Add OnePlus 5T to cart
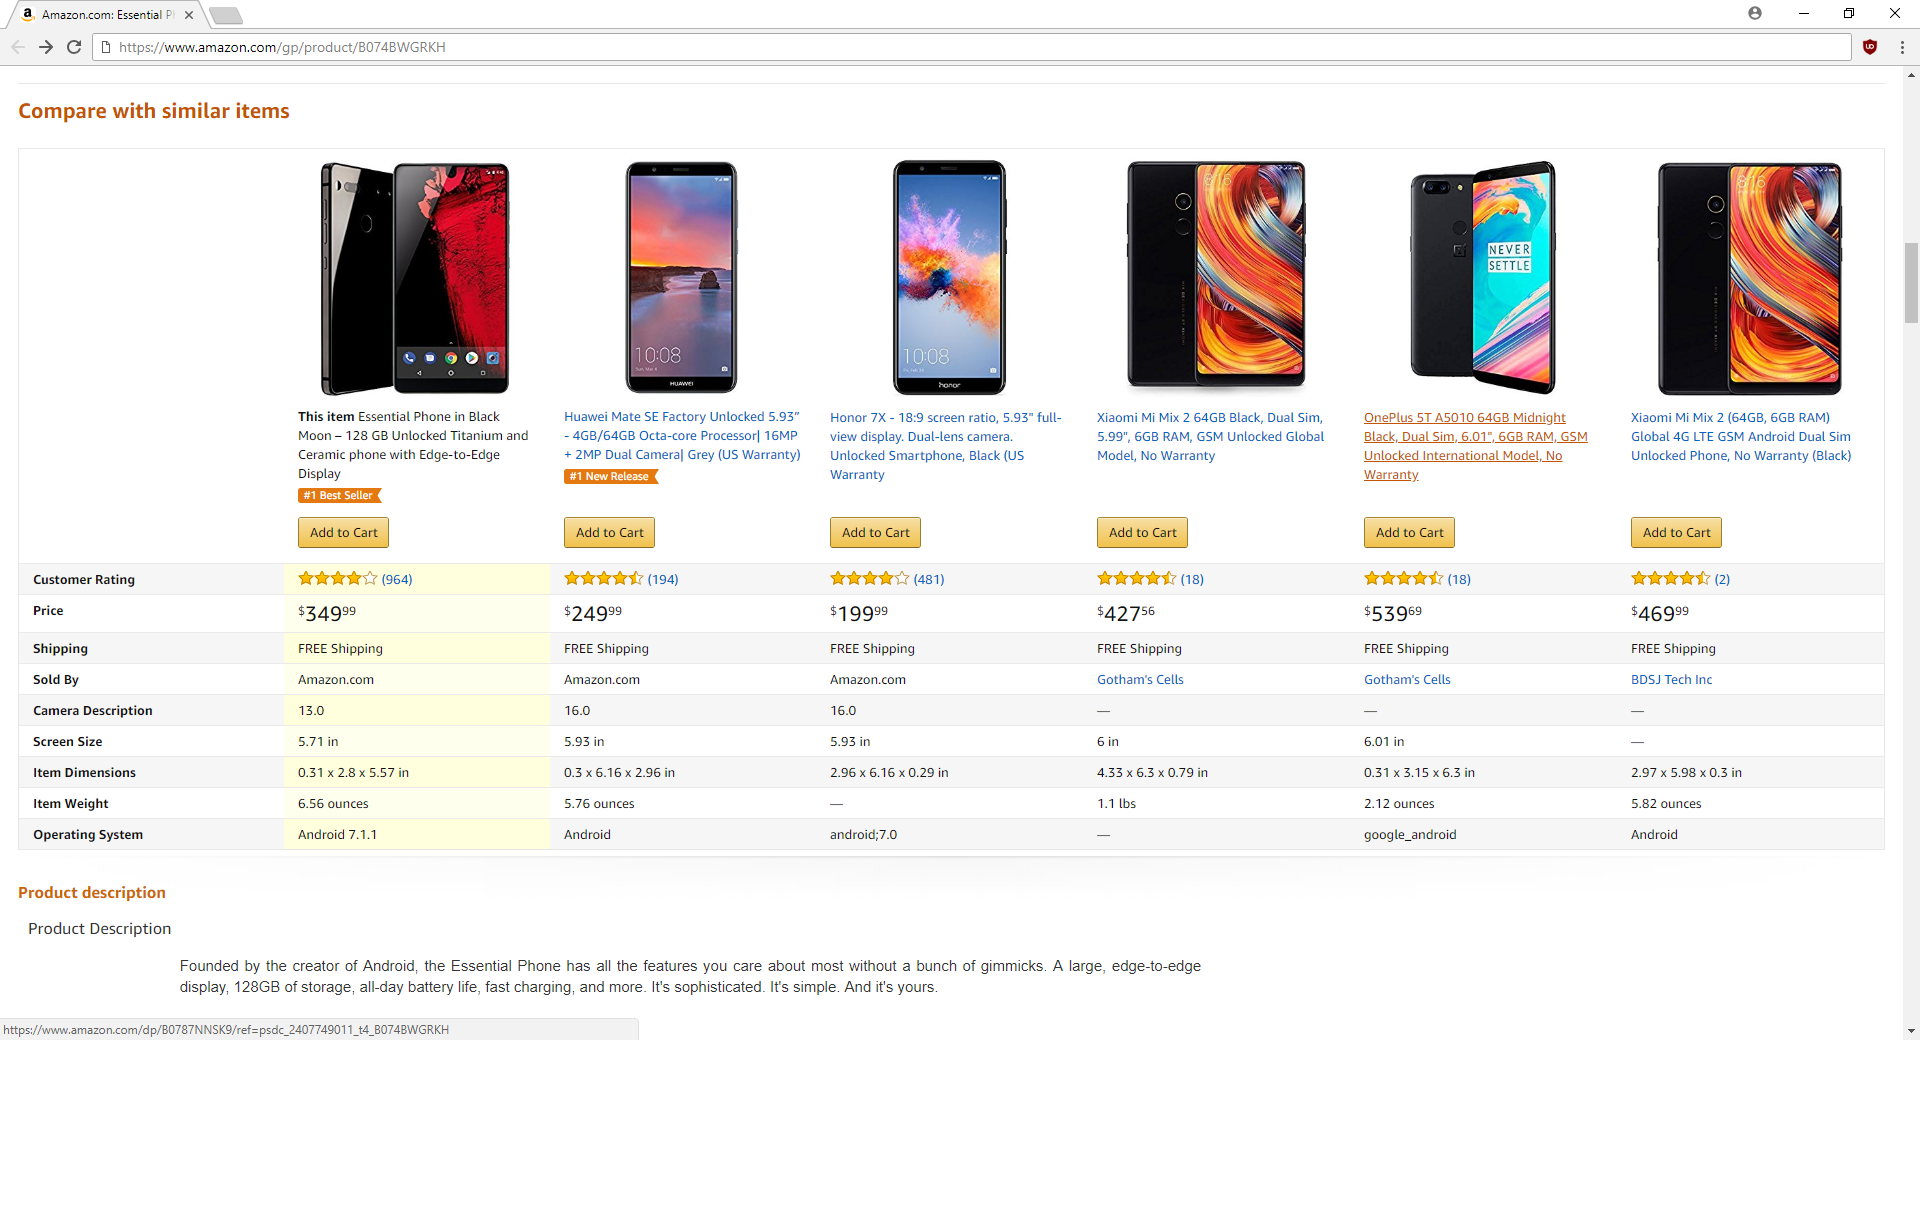The height and width of the screenshot is (1224, 1920). 1409,533
